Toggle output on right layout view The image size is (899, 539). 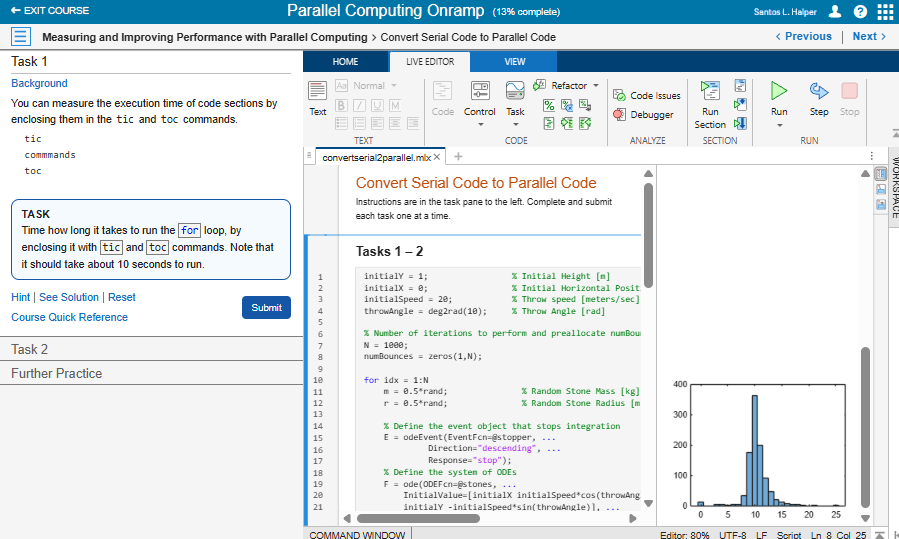[x=880, y=174]
